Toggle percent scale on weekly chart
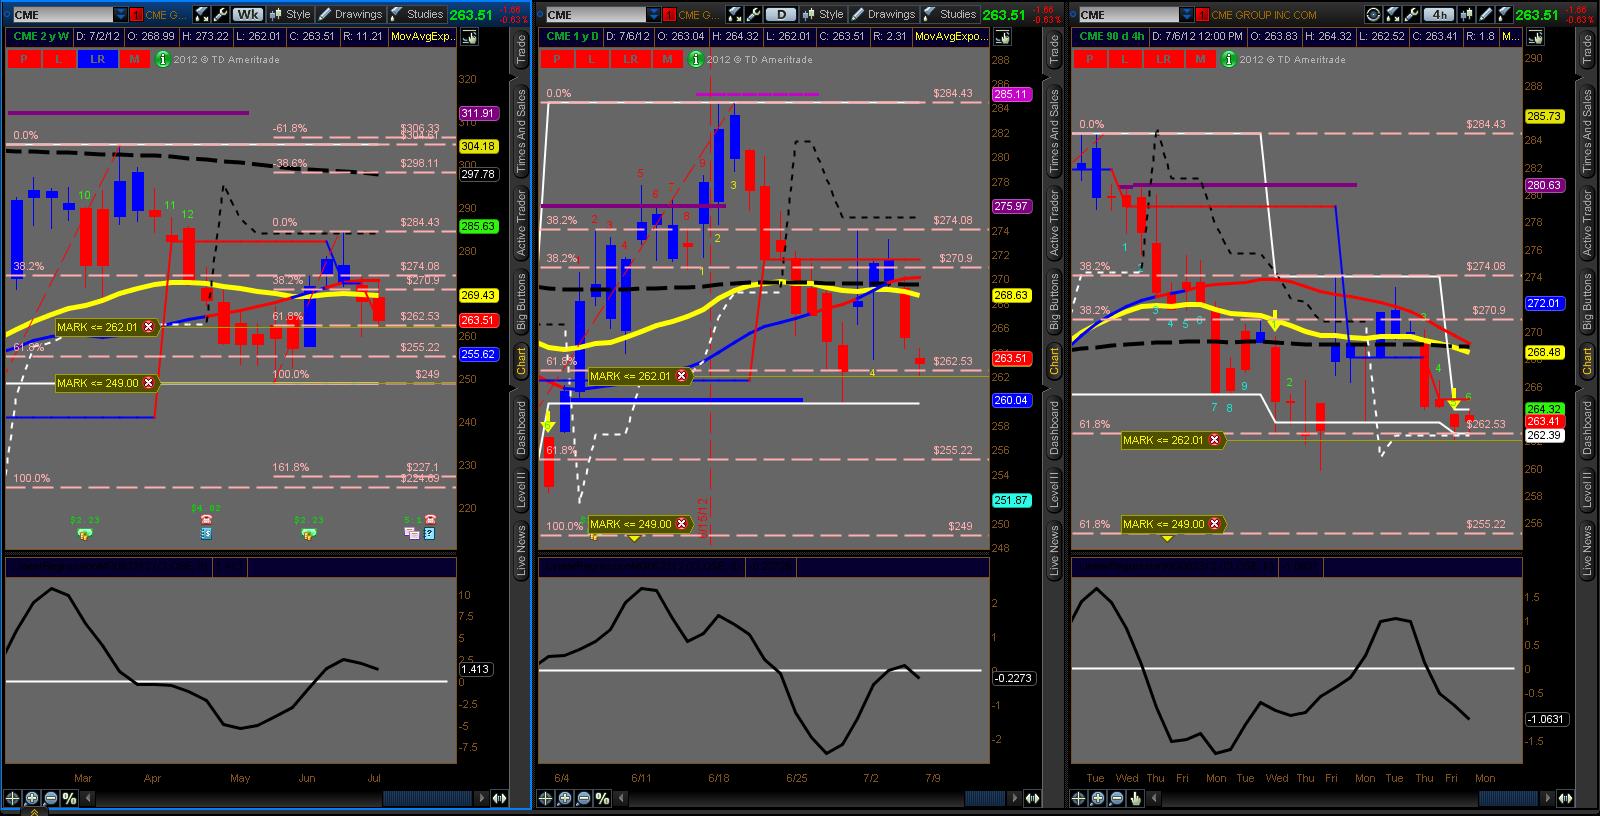The height and width of the screenshot is (816, 1600). point(70,798)
